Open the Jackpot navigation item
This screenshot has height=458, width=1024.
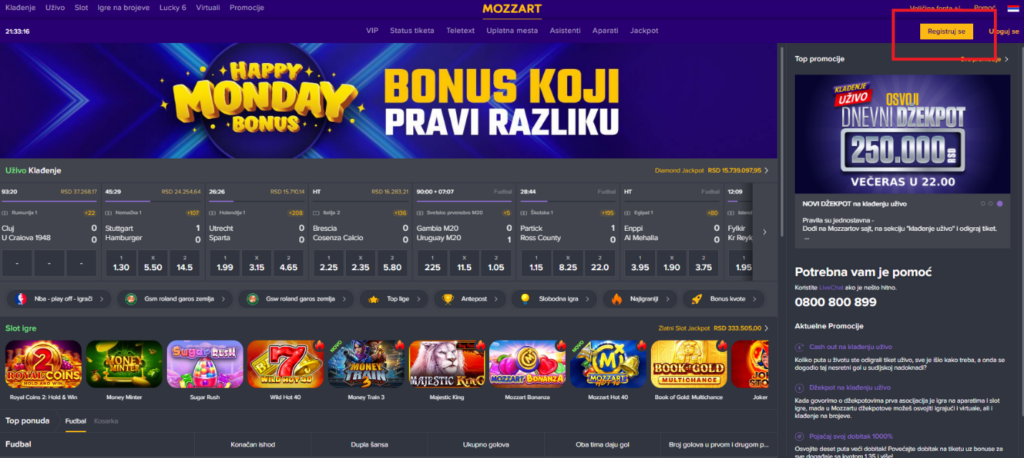pos(644,31)
